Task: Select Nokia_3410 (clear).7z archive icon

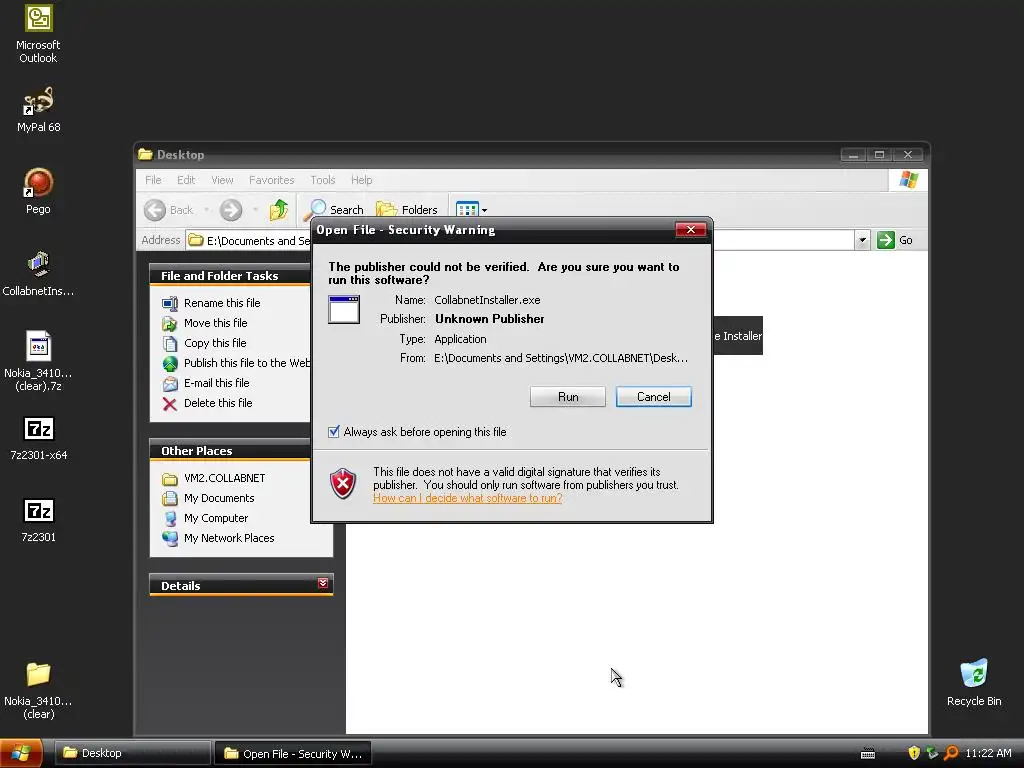Action: (38, 361)
